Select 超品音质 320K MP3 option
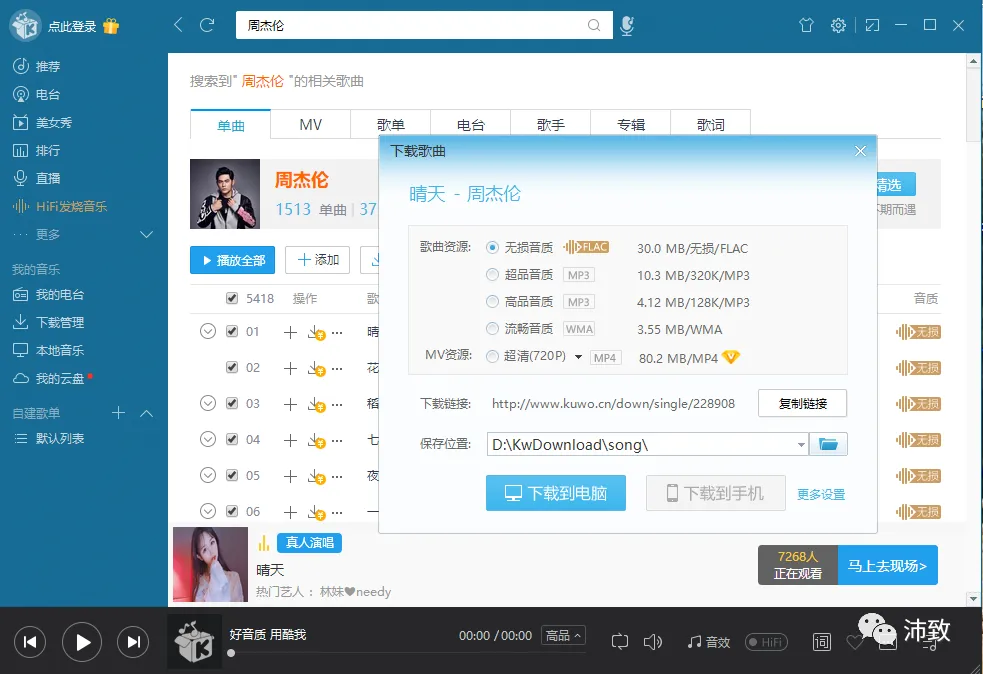 coord(493,275)
